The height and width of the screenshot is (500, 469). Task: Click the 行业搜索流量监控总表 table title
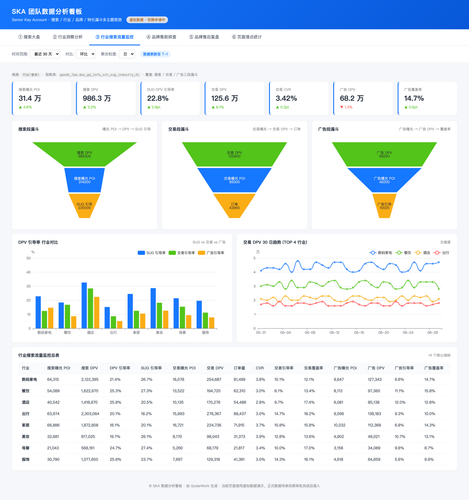(39, 355)
